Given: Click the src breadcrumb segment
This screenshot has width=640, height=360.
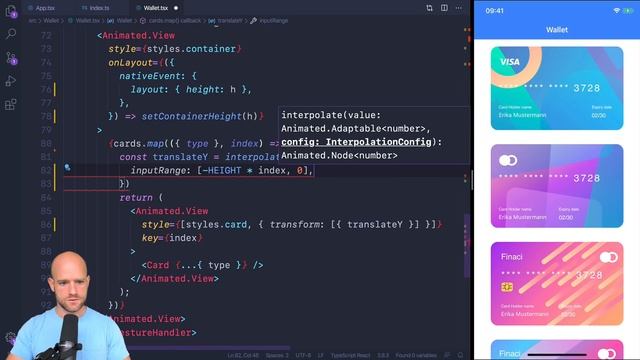Looking at the screenshot, I should click(x=32, y=20).
